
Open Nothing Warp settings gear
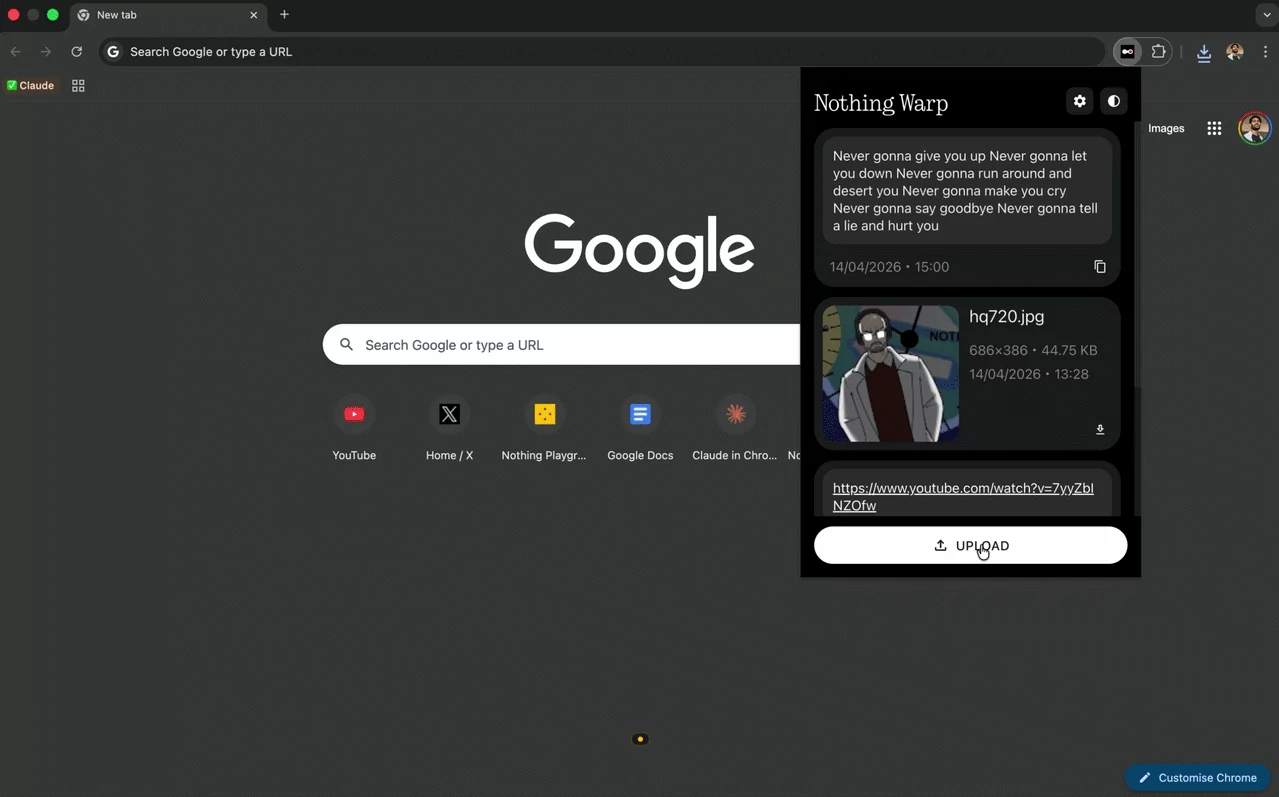[1079, 101]
